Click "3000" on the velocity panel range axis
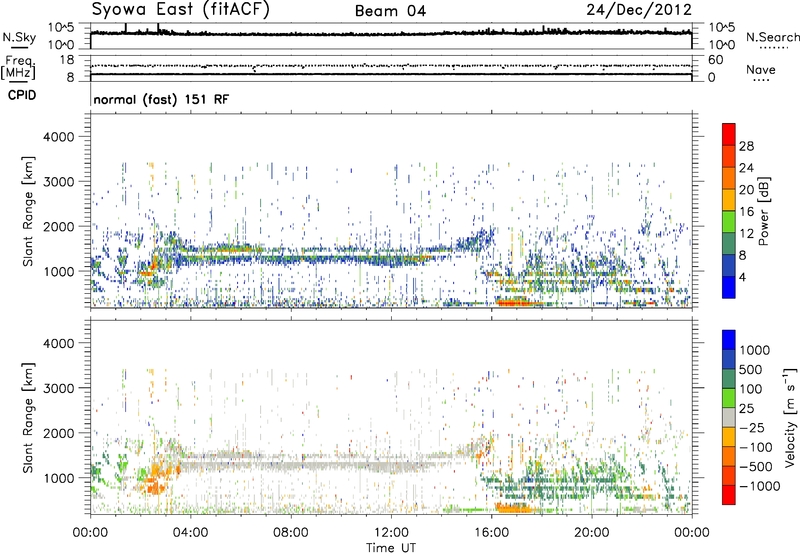This screenshot has width=800, height=554. tap(59, 388)
